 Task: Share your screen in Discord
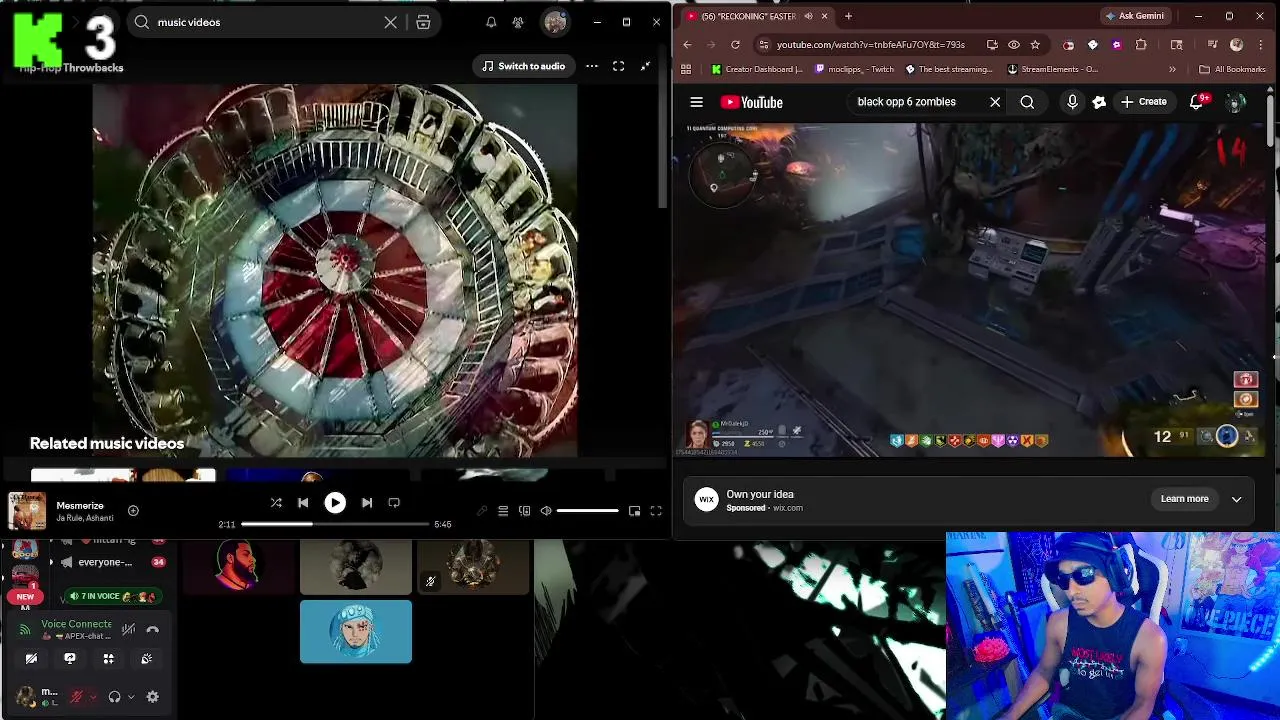click(70, 658)
